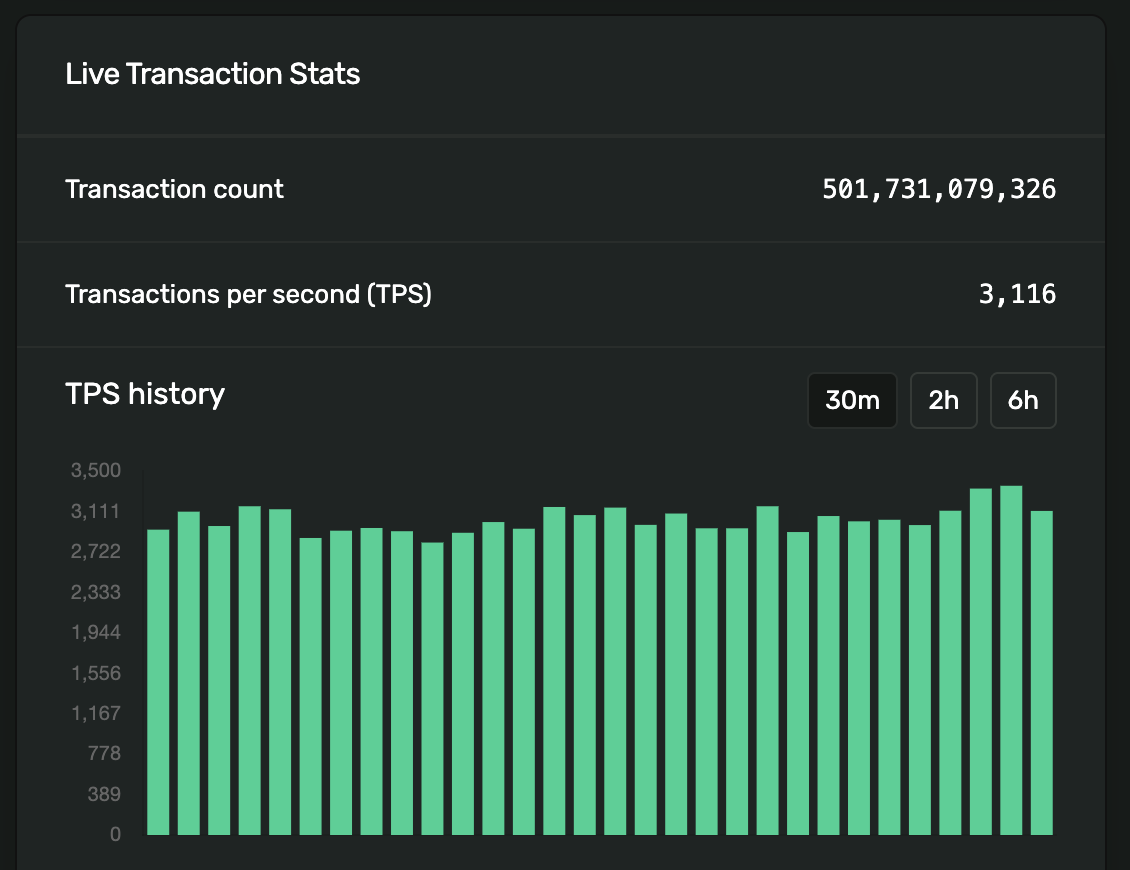Click the Transactions per second (TPS) label
This screenshot has width=1130, height=870.
click(x=248, y=294)
